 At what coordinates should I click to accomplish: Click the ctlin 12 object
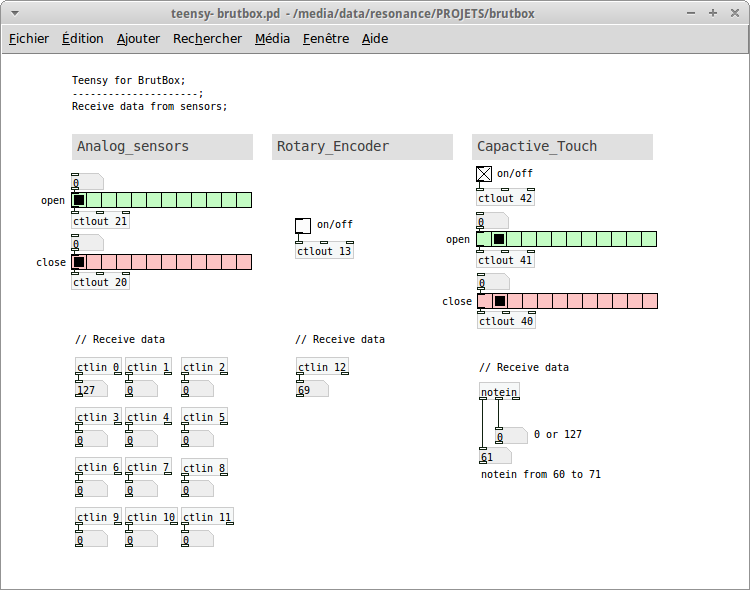[x=322, y=367]
